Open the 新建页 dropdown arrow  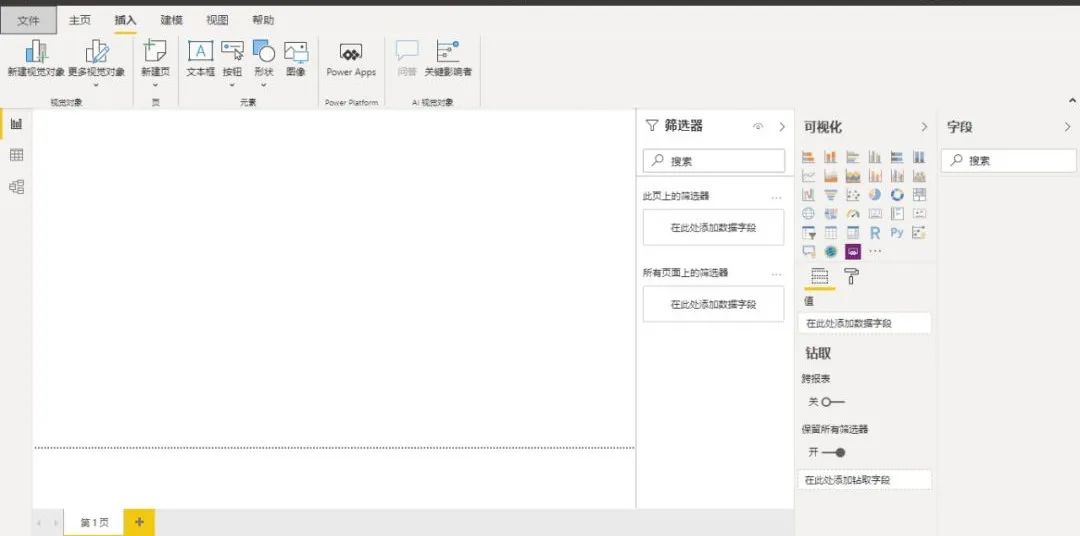[155, 85]
